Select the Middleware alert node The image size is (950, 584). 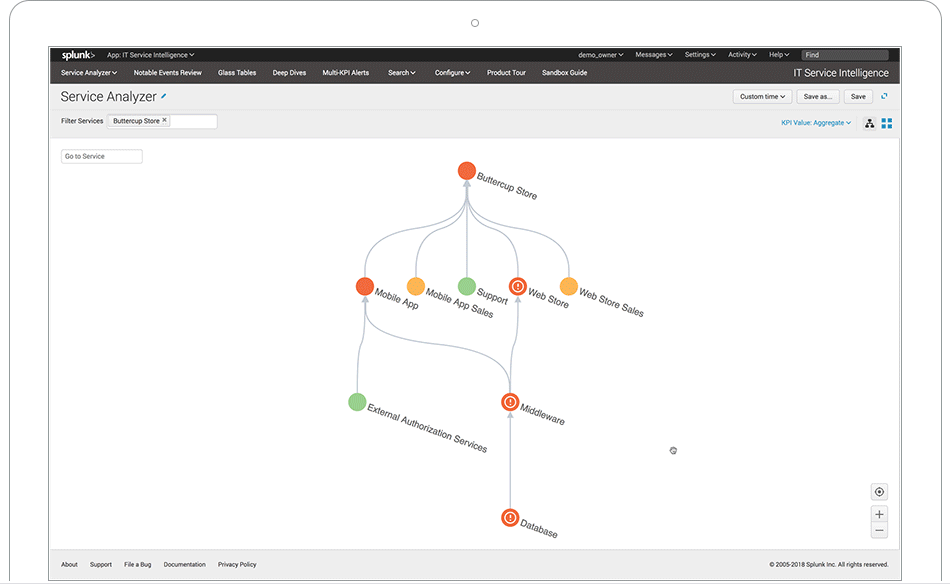point(510,402)
